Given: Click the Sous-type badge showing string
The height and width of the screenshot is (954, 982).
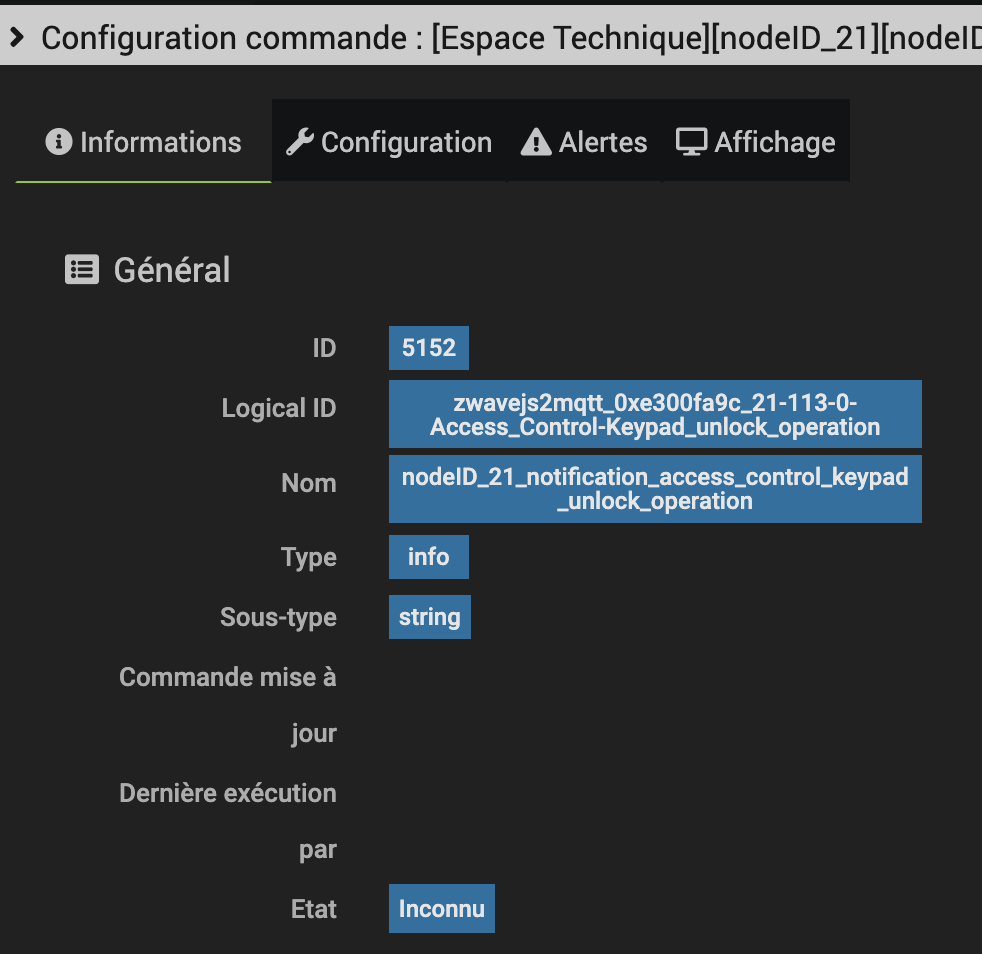Looking at the screenshot, I should point(429,616).
